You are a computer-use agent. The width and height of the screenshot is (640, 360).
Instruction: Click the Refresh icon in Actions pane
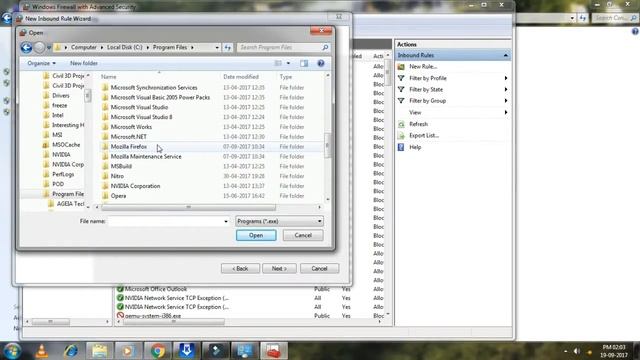[401, 124]
